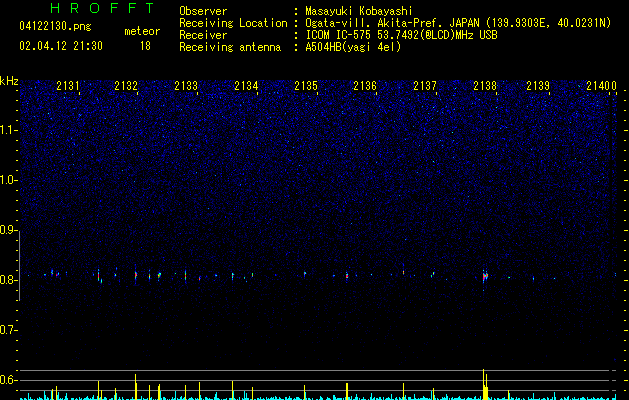
Task: Click the 2136 time marker
Action: pyautogui.click(x=365, y=86)
